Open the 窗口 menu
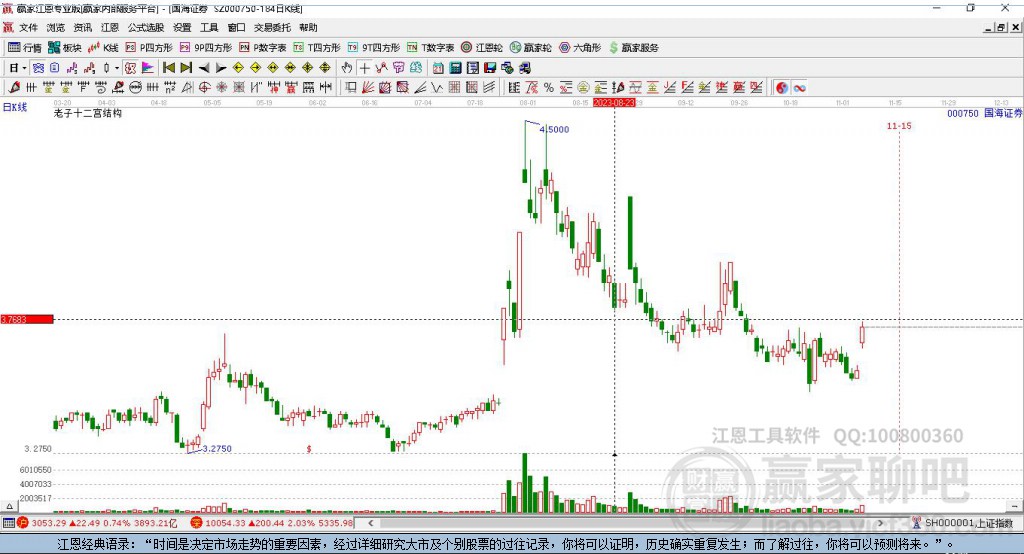The height and width of the screenshot is (554, 1024). click(236, 27)
